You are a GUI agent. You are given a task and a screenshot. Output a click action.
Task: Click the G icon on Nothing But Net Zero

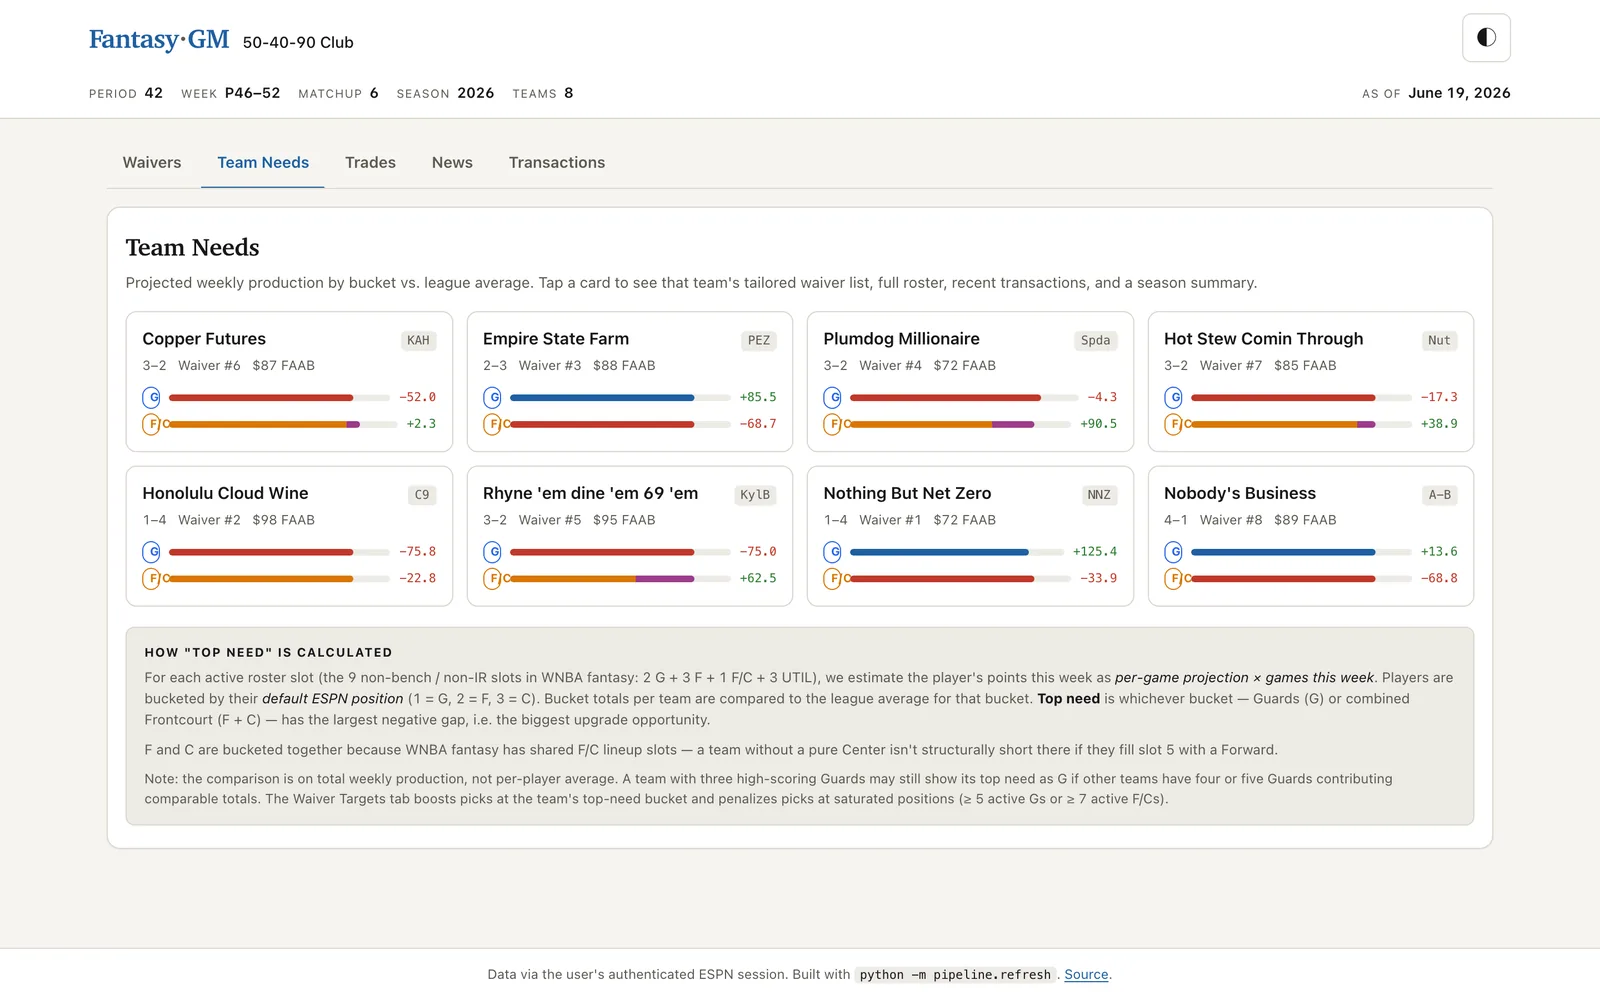(833, 551)
